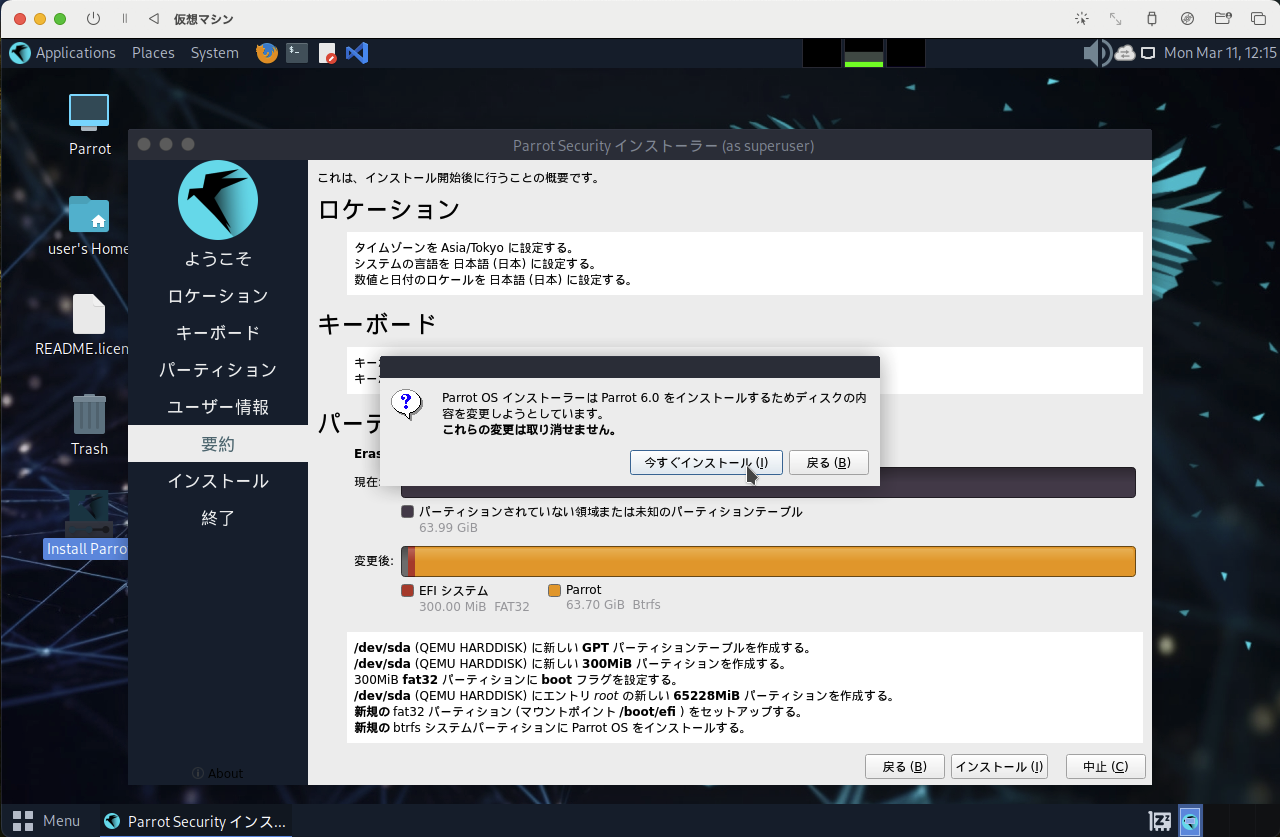
Task: Open the disc drive icon in the VM toolbar
Action: pyautogui.click(x=1187, y=19)
